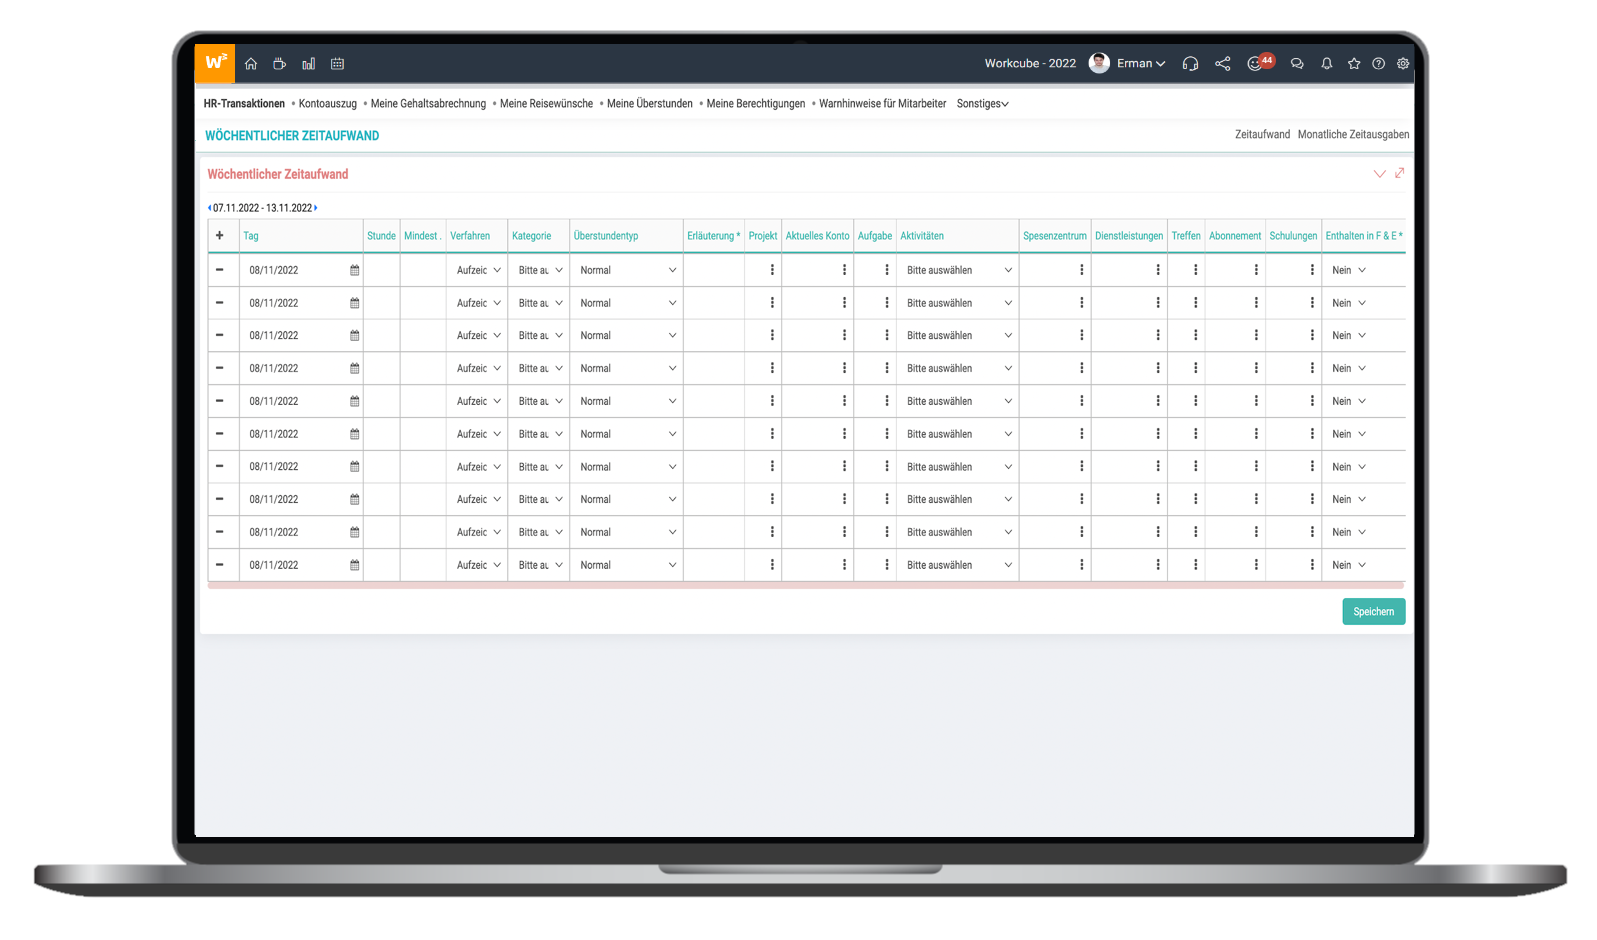This screenshot has width=1597, height=940.
Task: Go to previous week arrow before 07.11.2022
Action: [x=209, y=208]
